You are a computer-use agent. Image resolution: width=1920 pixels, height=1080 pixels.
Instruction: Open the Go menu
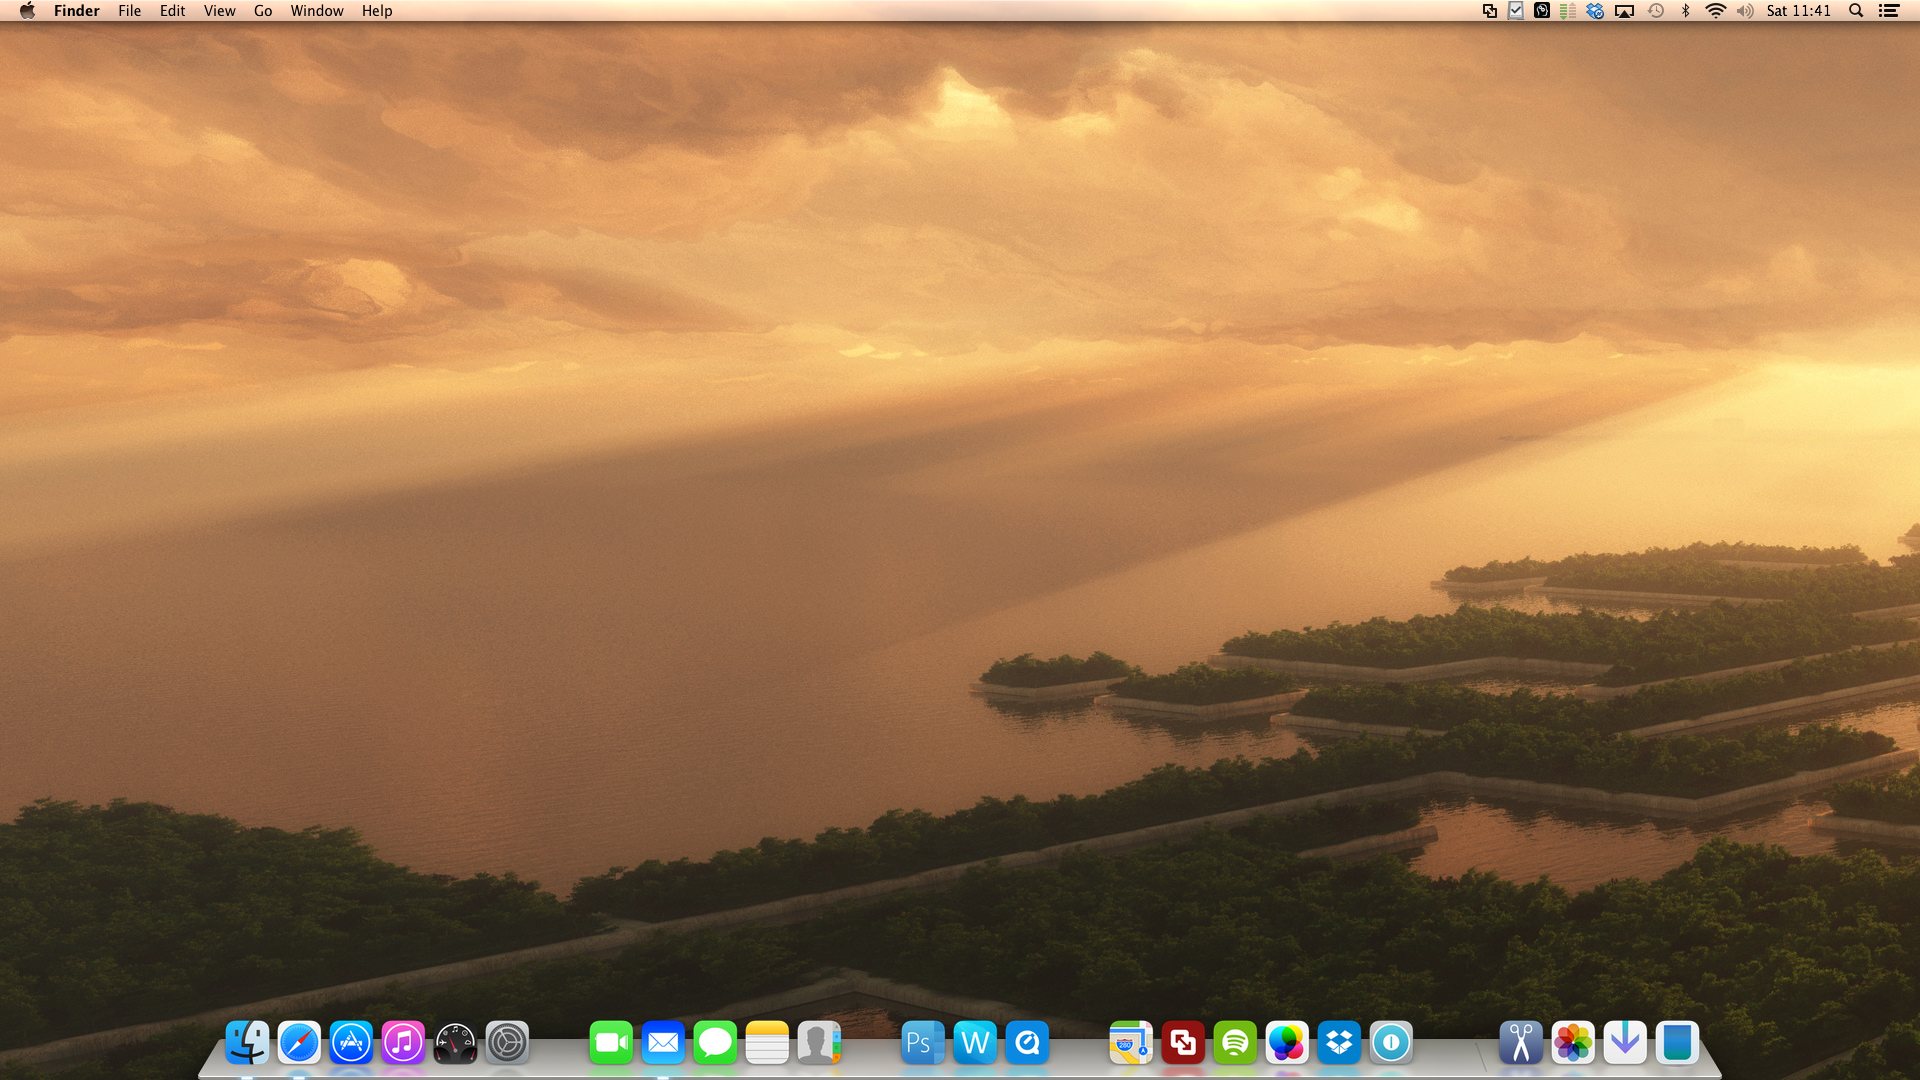[263, 11]
